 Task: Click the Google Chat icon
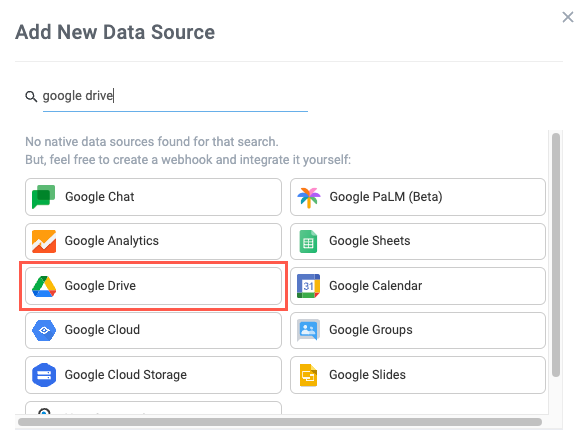[44, 197]
